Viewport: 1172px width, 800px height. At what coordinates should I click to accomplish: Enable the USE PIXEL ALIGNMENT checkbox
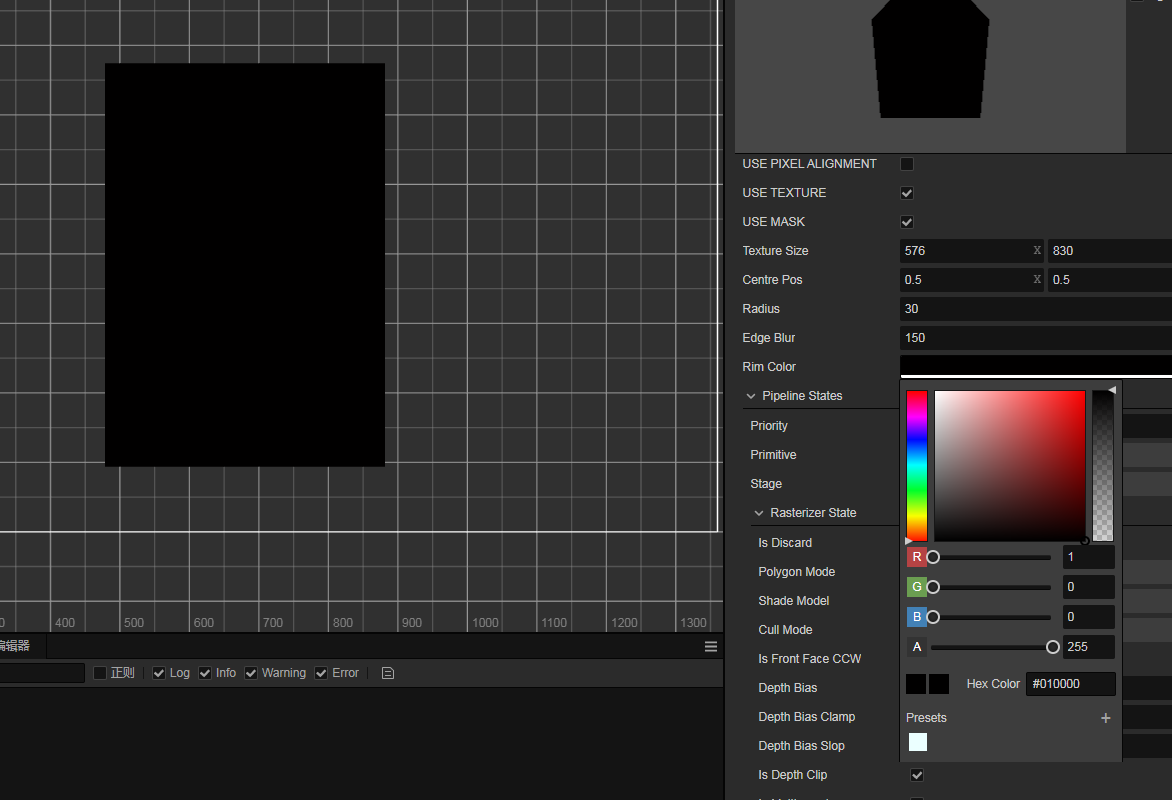pyautogui.click(x=907, y=164)
